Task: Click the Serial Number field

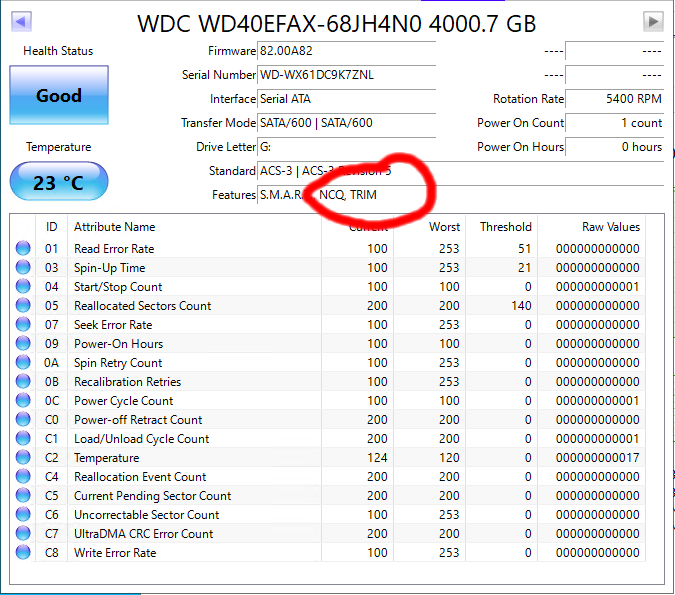Action: pyautogui.click(x=347, y=75)
